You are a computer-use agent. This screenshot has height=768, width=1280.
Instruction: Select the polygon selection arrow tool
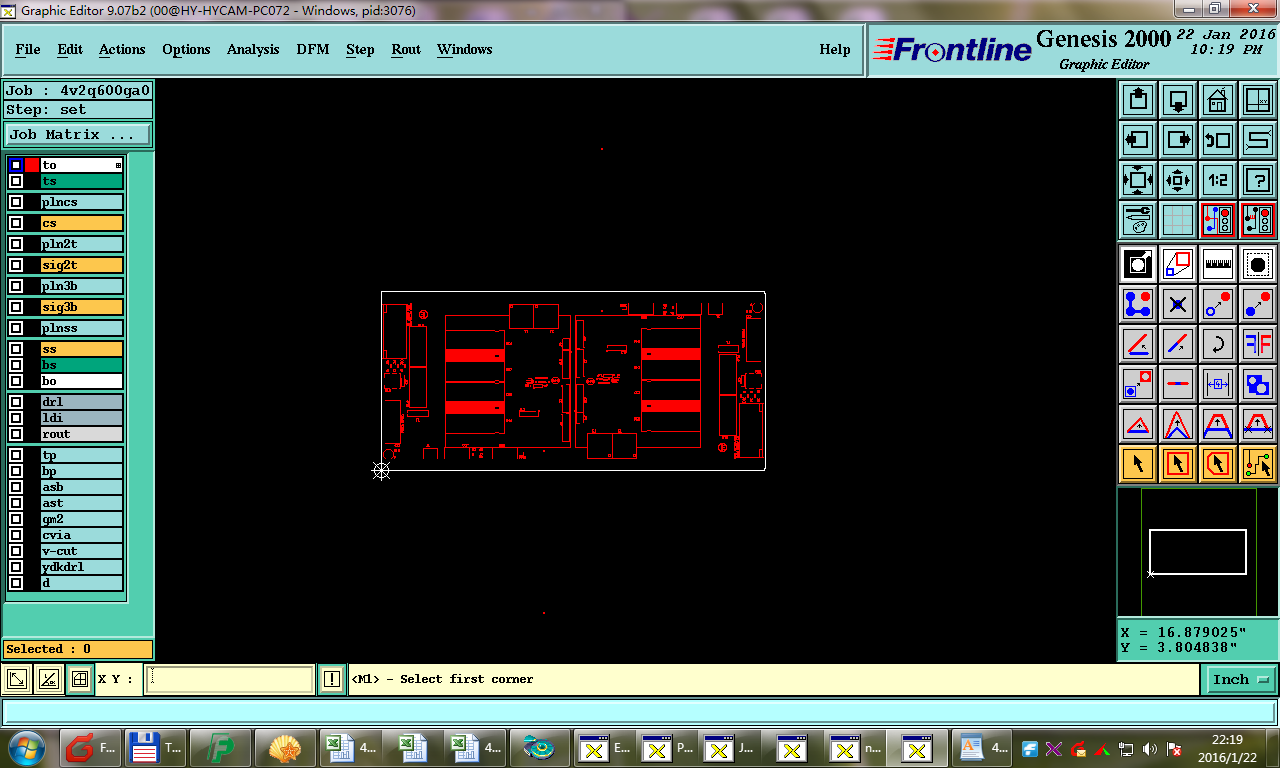click(1218, 464)
